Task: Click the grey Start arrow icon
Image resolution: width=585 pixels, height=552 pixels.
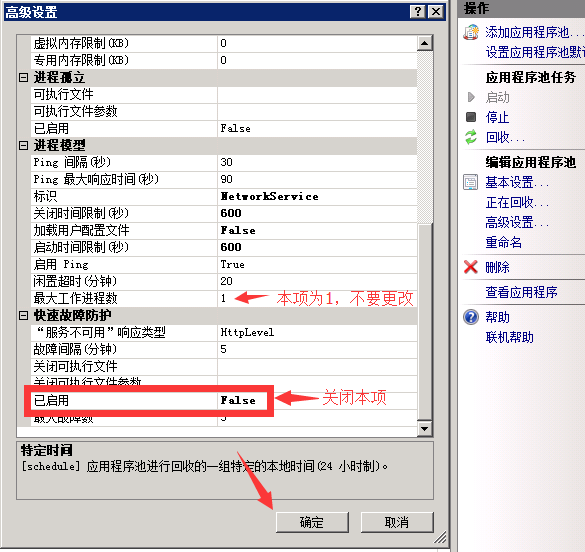Action: click(471, 97)
